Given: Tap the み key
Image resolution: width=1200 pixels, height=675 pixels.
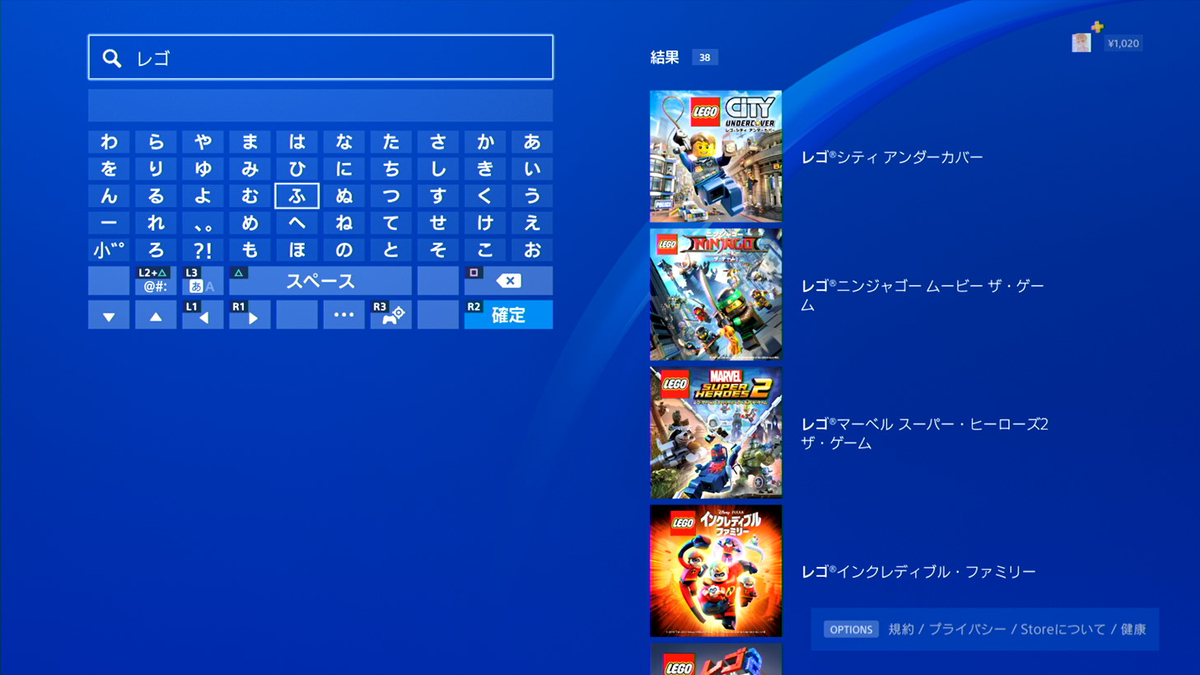Looking at the screenshot, I should pyautogui.click(x=250, y=169).
